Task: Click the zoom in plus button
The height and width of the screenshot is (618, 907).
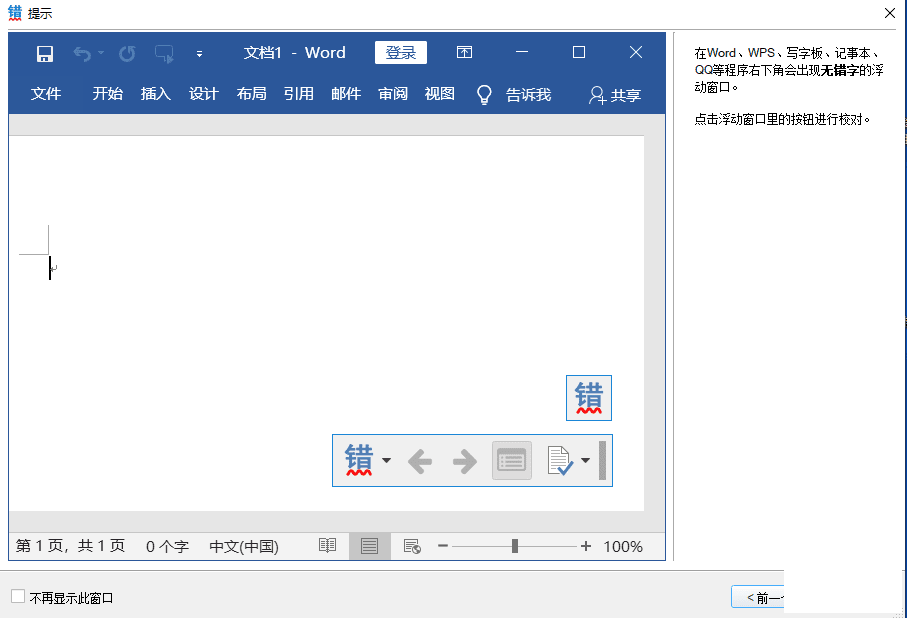Action: pyautogui.click(x=586, y=546)
